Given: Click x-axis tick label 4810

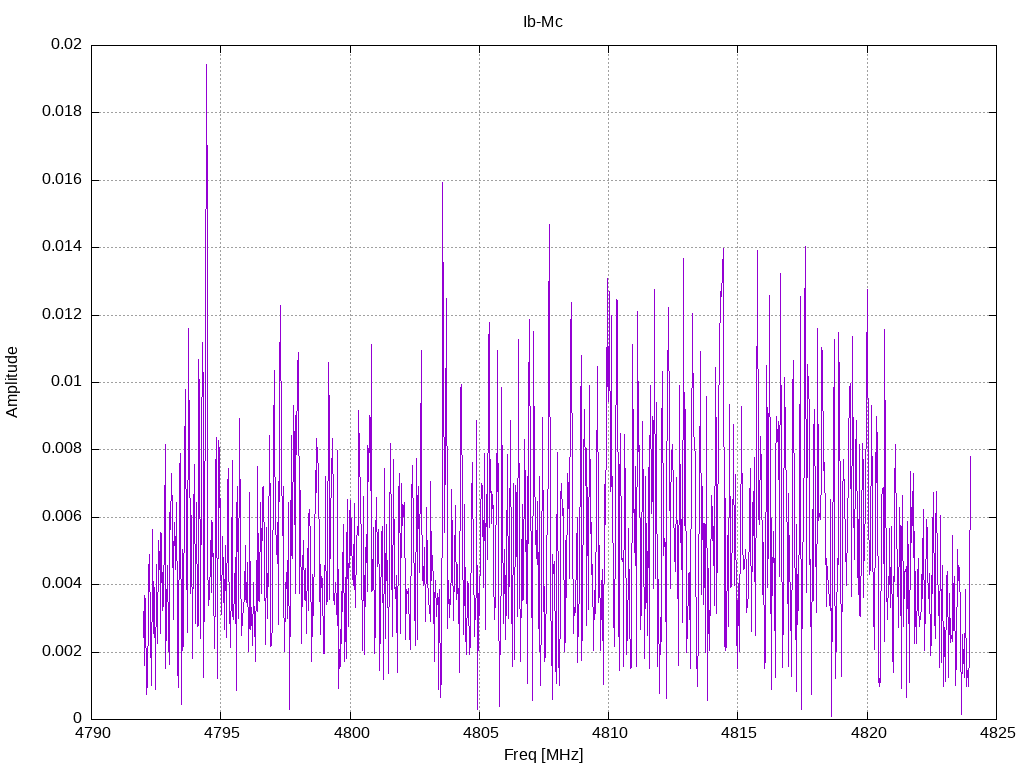Looking at the screenshot, I should point(609,733).
